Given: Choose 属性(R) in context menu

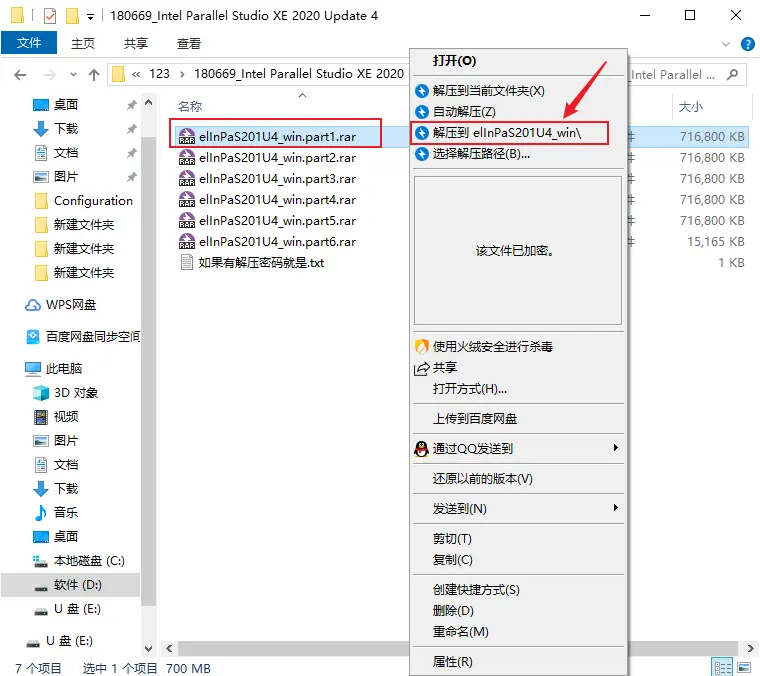Looking at the screenshot, I should tap(519, 661).
